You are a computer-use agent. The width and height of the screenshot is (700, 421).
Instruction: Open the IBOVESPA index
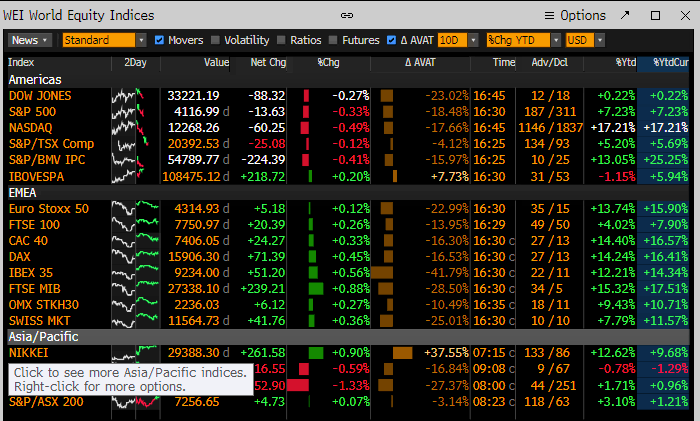coord(36,177)
